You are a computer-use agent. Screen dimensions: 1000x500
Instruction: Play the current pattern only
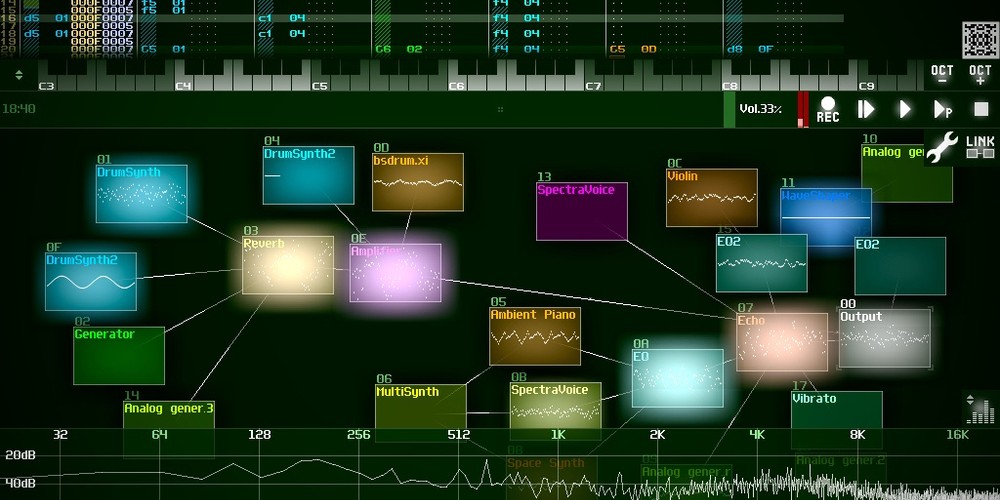coord(942,109)
